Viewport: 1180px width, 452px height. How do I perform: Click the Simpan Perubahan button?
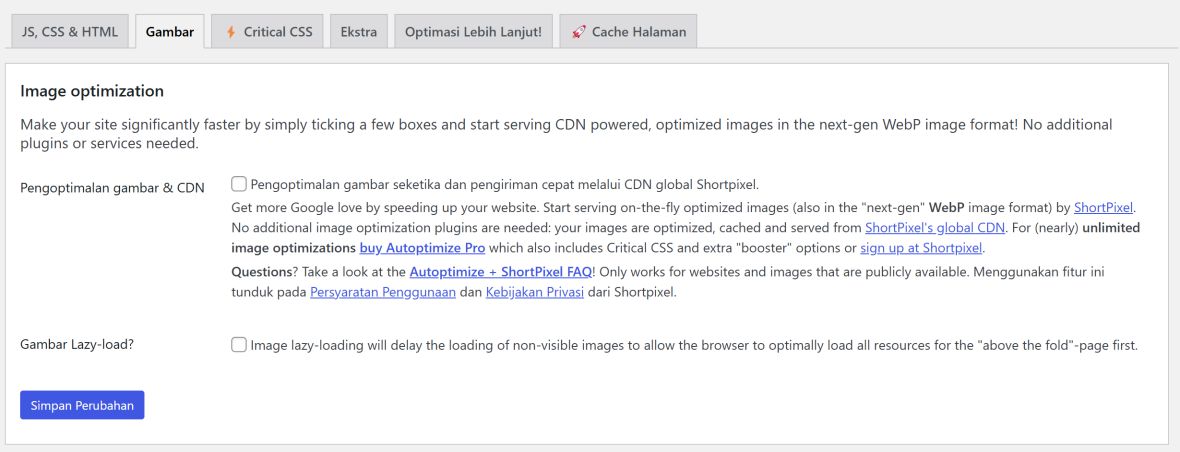point(82,405)
